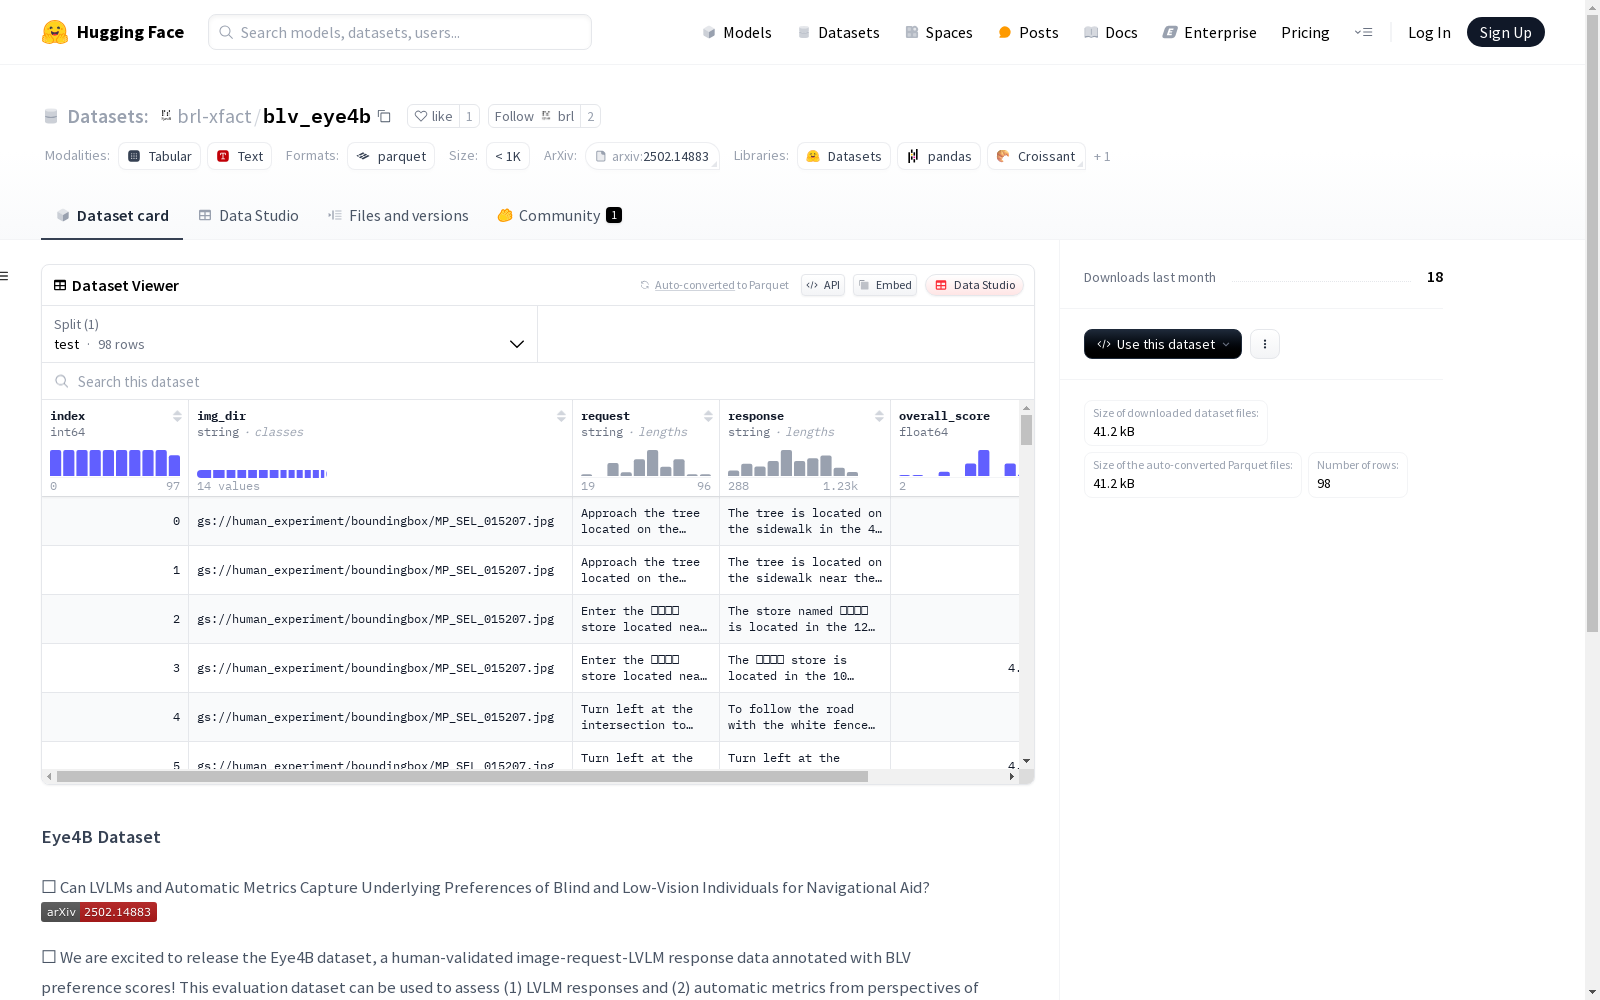Open the Files and versions tab
Image resolution: width=1600 pixels, height=1000 pixels.
(x=398, y=216)
